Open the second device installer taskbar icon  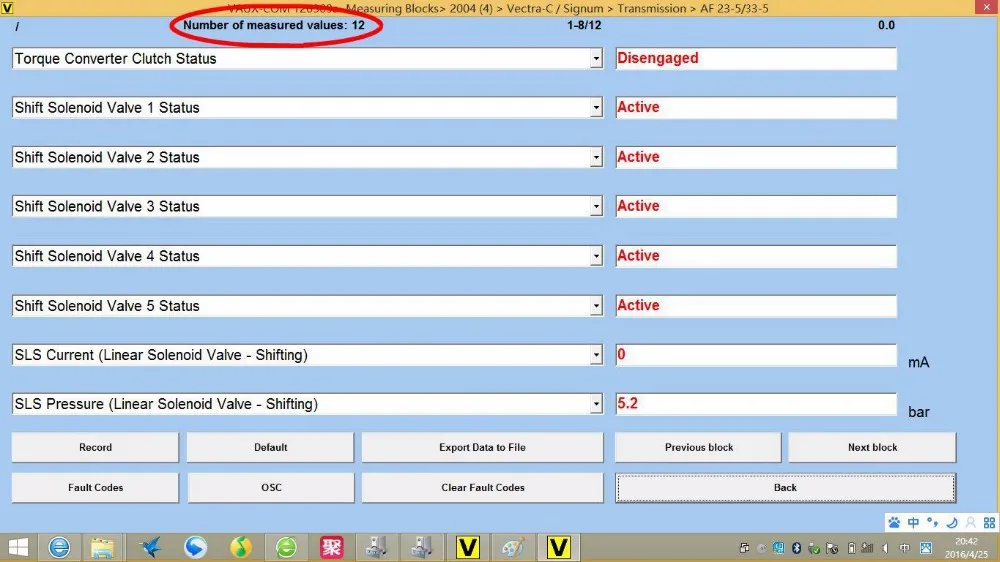point(422,547)
